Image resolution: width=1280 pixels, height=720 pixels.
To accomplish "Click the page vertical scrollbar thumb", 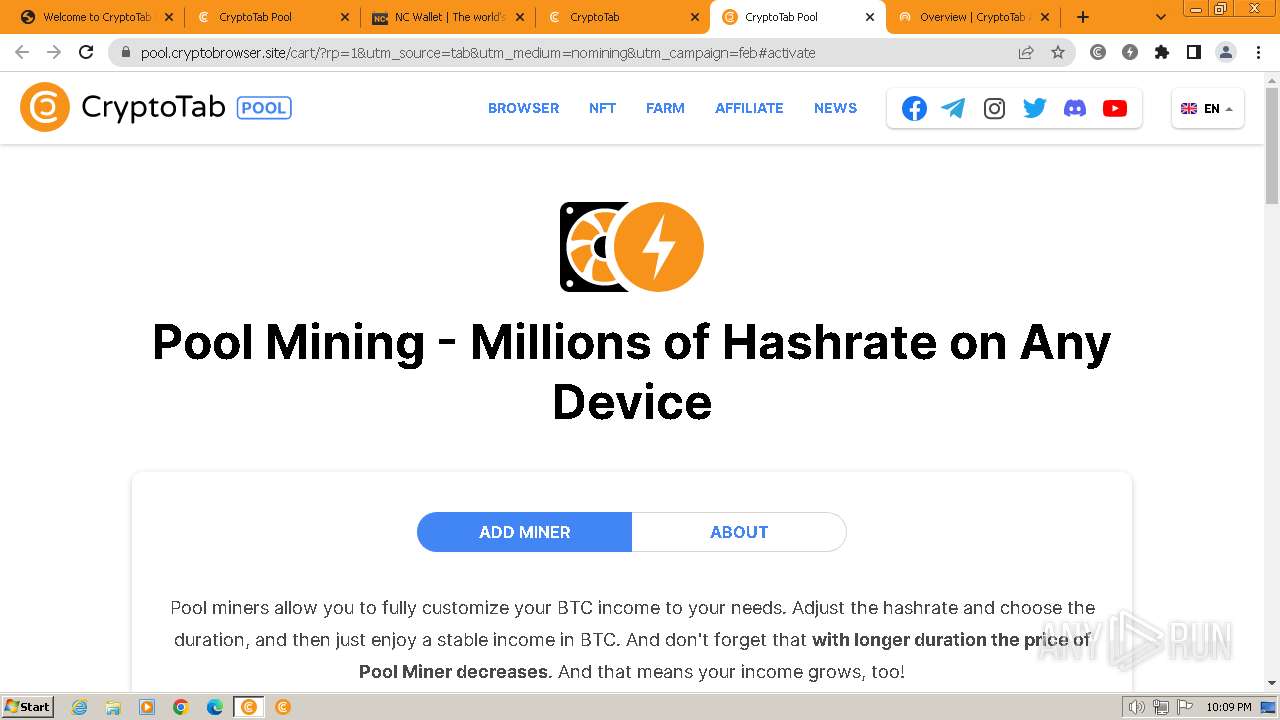I will point(1272,146).
